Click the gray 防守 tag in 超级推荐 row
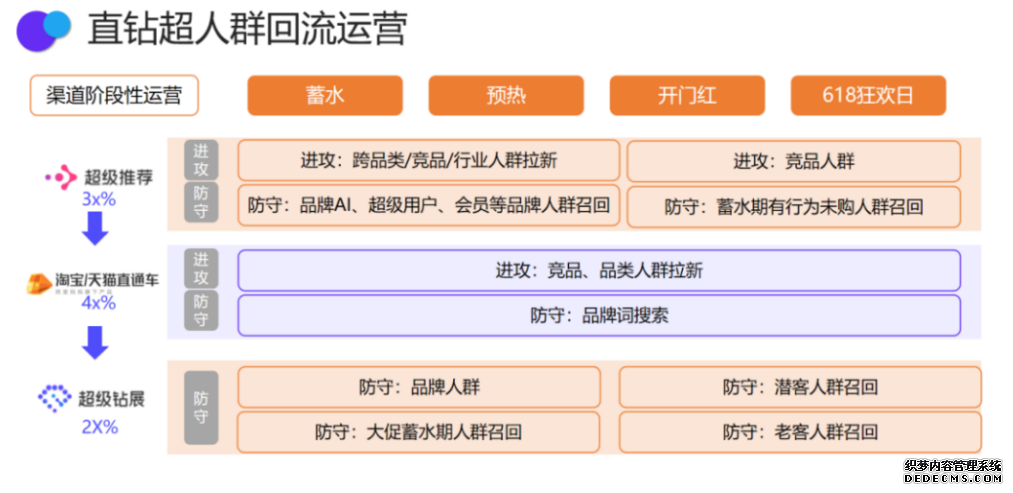 tap(201, 203)
